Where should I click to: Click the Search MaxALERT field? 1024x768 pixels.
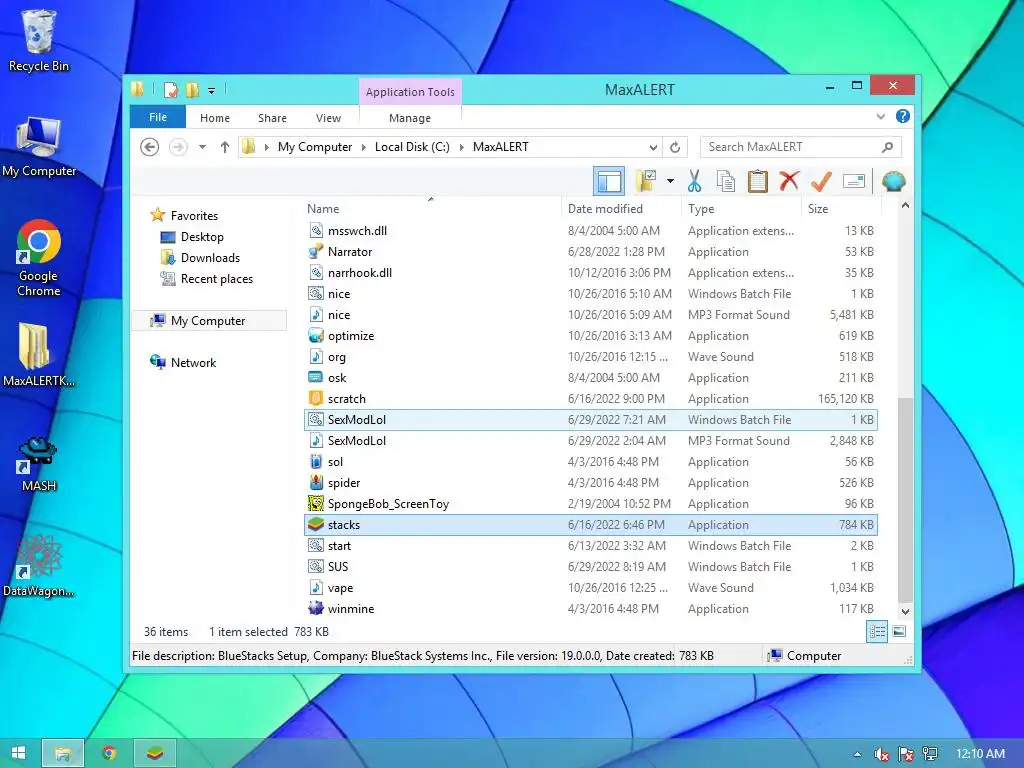coord(801,147)
